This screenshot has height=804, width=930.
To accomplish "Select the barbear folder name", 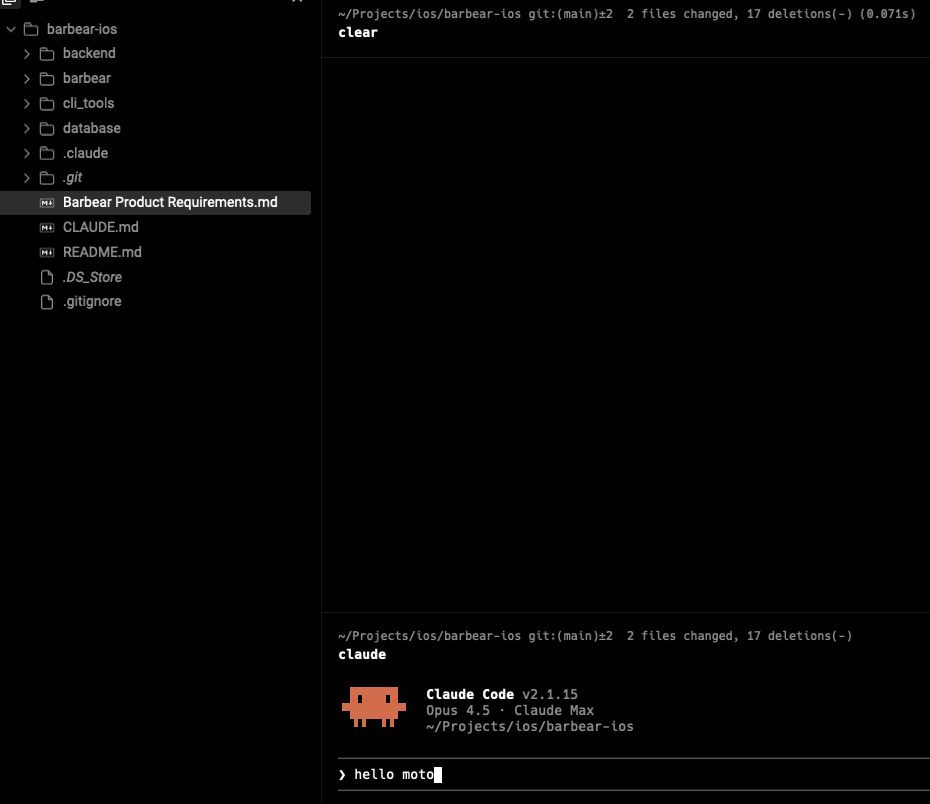I will tap(87, 78).
